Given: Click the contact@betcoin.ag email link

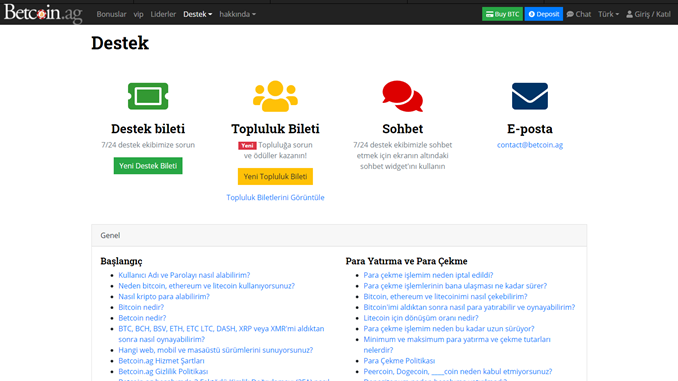Looking at the screenshot, I should pyautogui.click(x=530, y=145).
